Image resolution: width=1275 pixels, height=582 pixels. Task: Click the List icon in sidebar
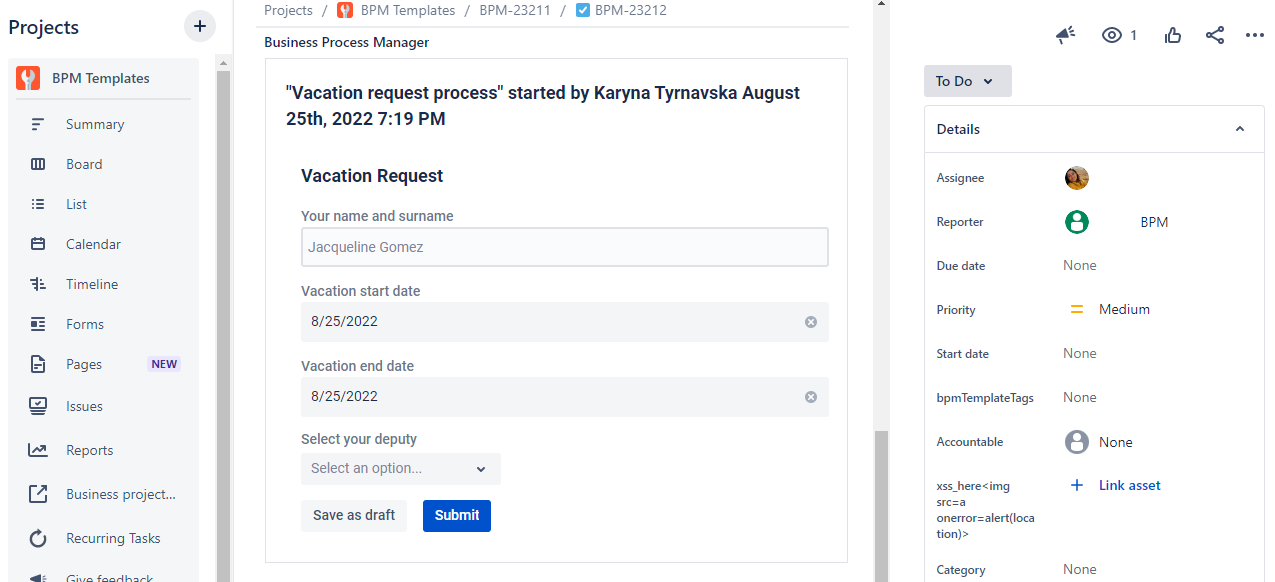pos(38,204)
